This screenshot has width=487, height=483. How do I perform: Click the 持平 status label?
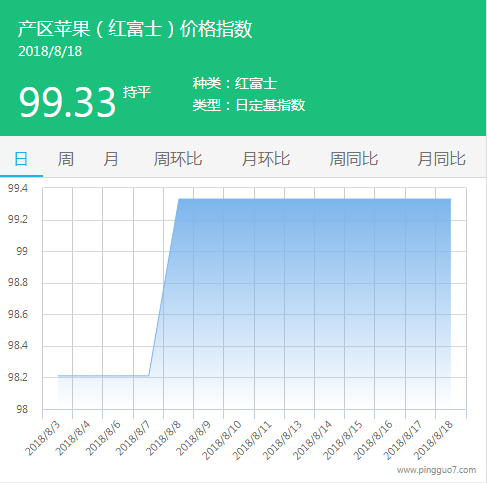[x=137, y=92]
